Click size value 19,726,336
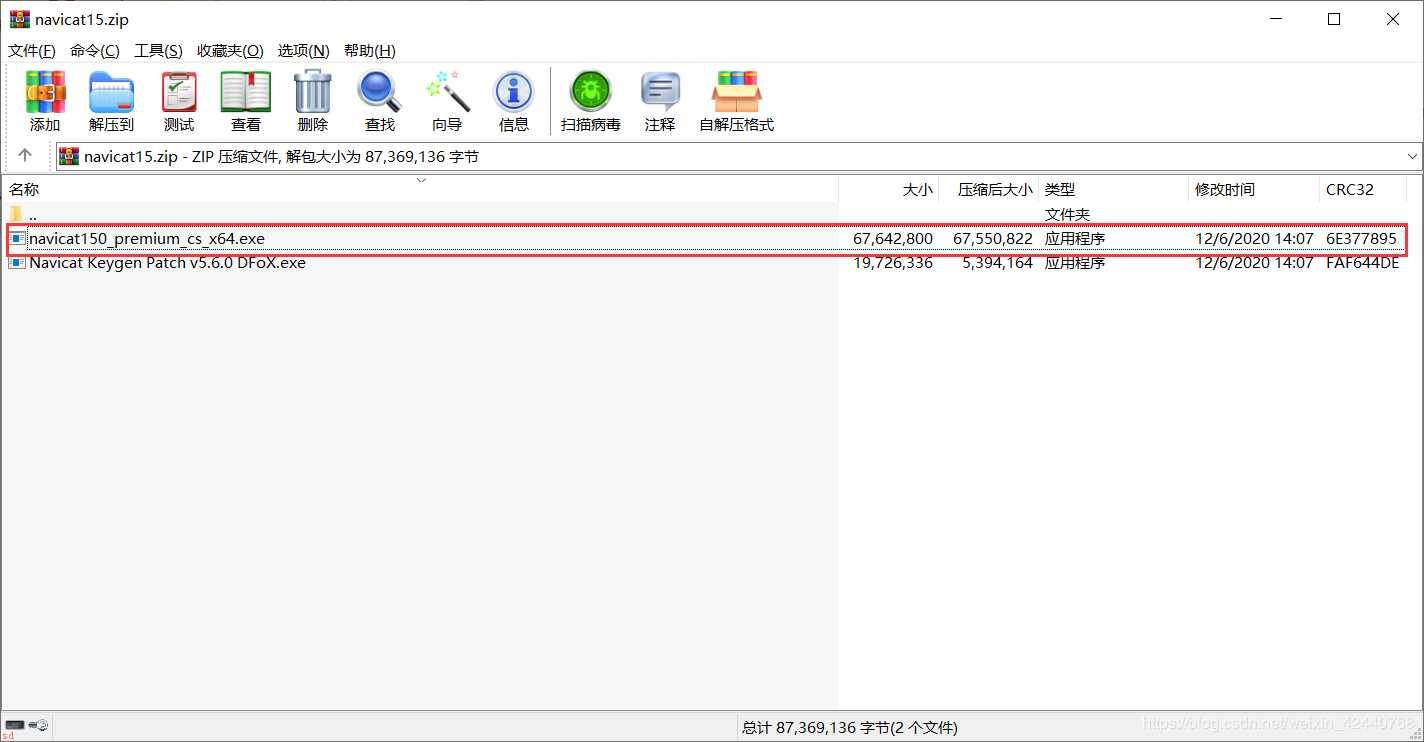Viewport: 1424px width, 742px height. 893,263
